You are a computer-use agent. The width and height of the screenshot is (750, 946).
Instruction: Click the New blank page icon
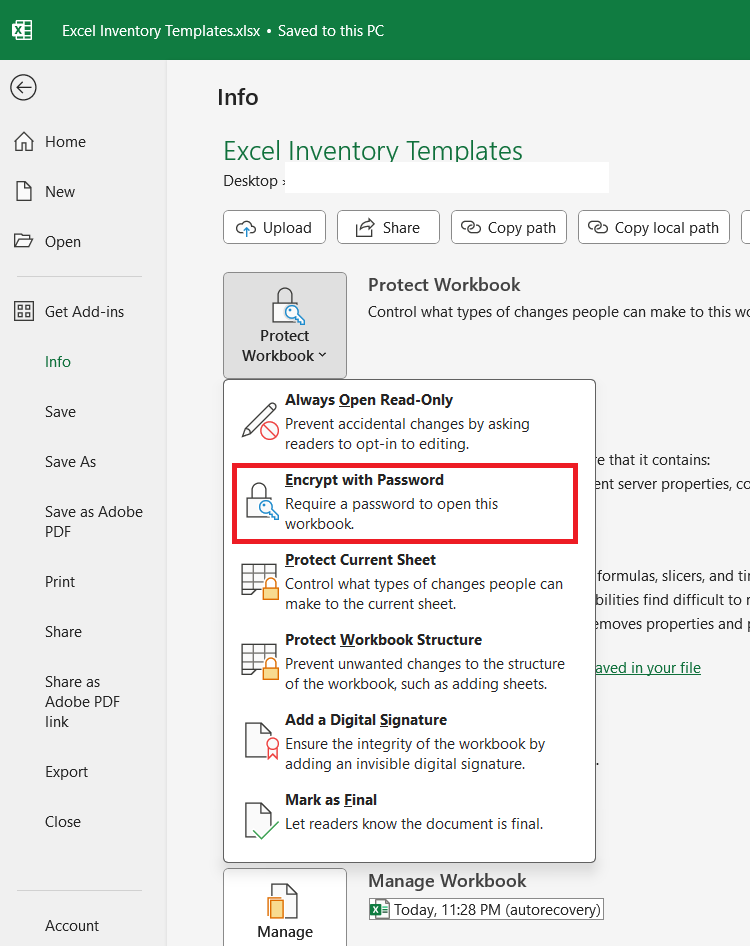click(x=24, y=191)
